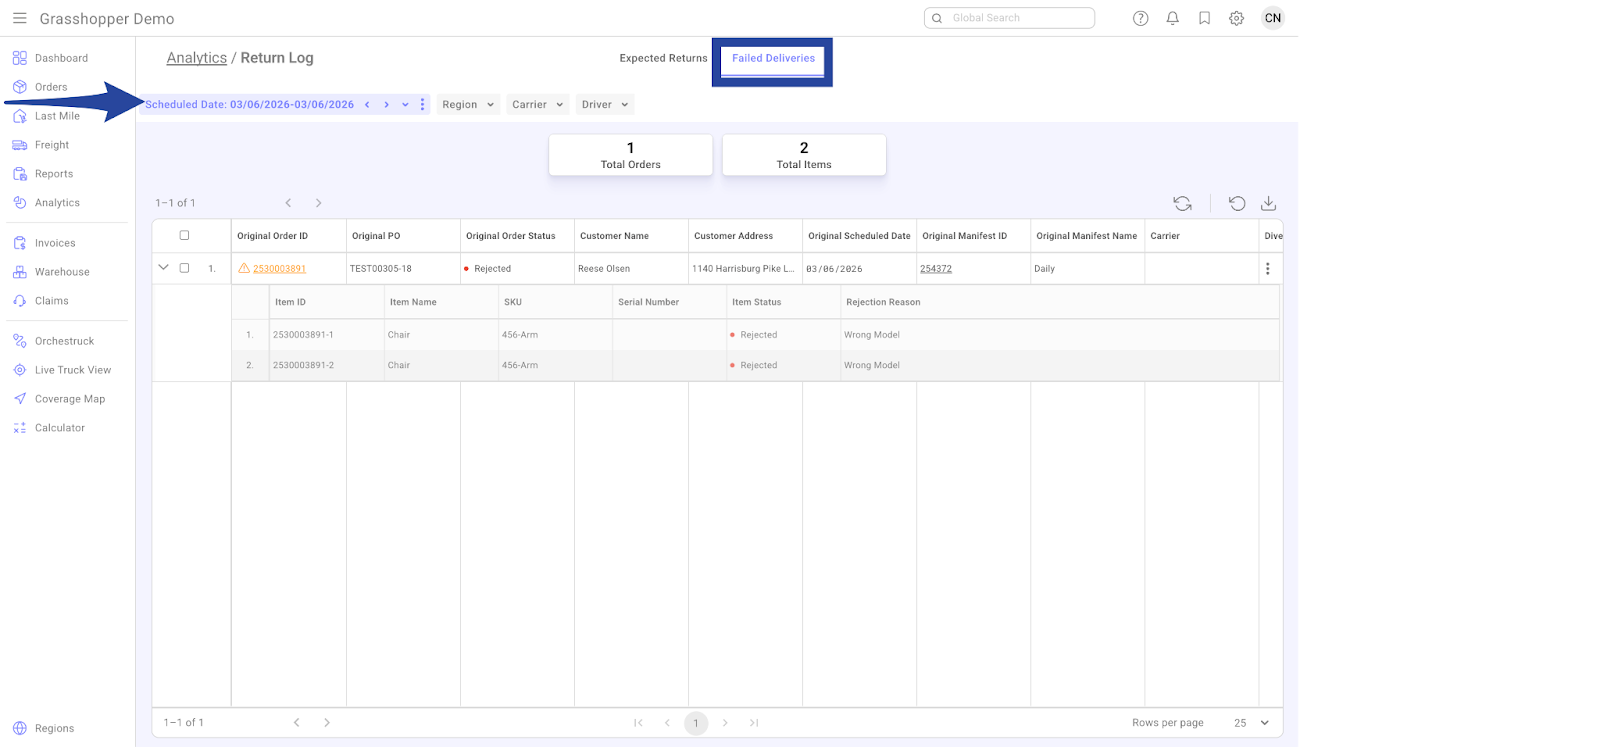The image size is (1600, 747).
Task: Click the help question mark icon
Action: [x=1140, y=18]
